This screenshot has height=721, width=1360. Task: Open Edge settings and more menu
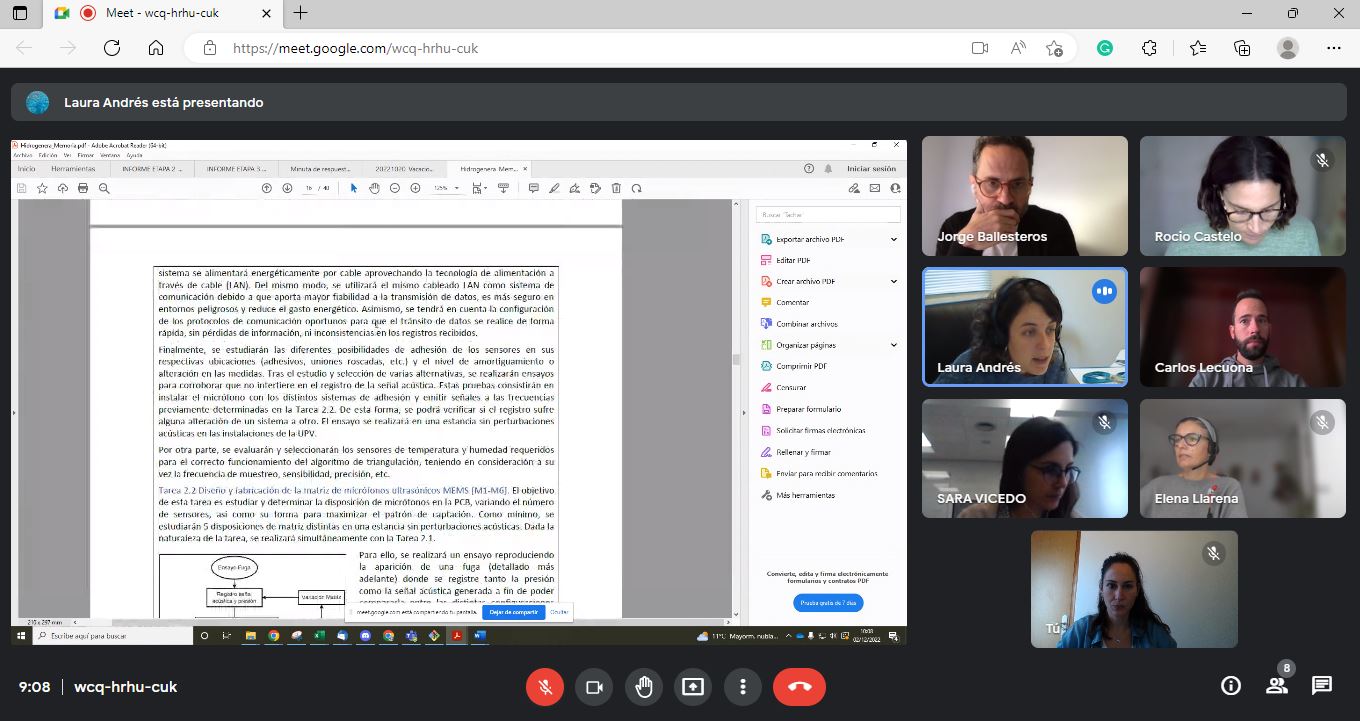coord(1334,48)
